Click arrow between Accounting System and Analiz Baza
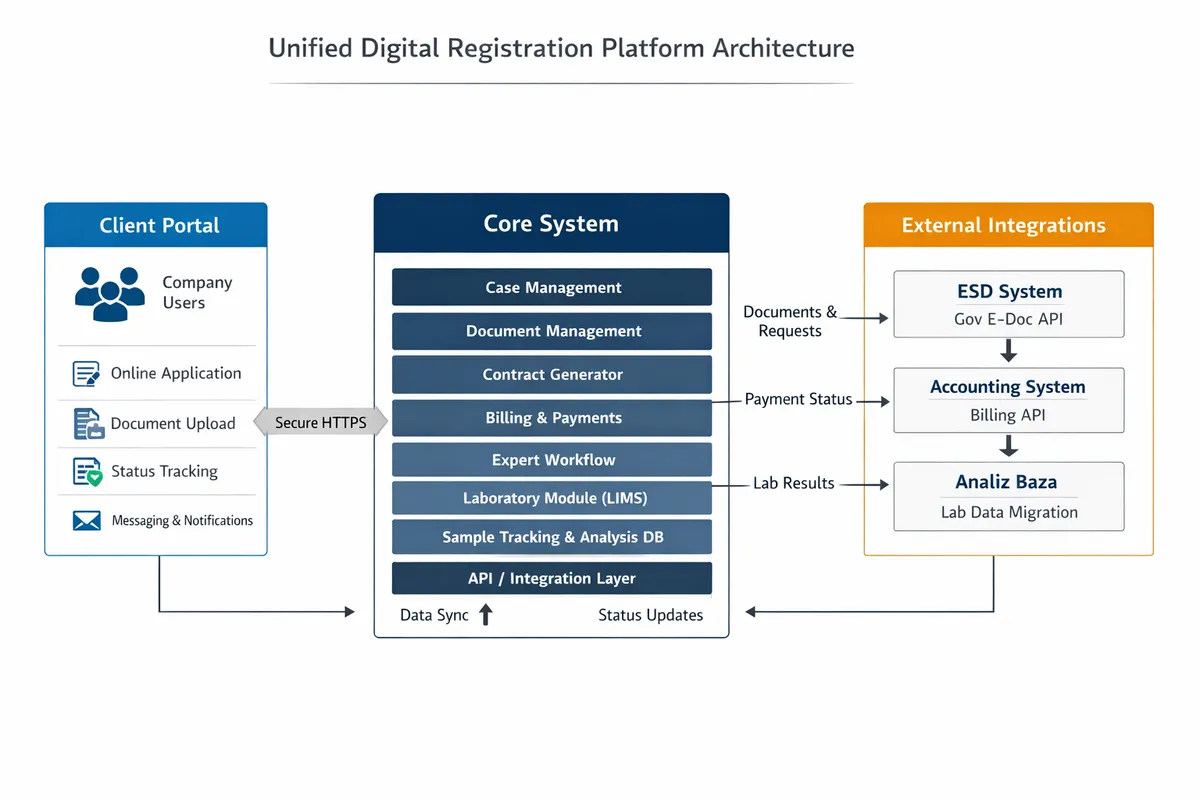1200x800 pixels. pyautogui.click(x=1008, y=446)
